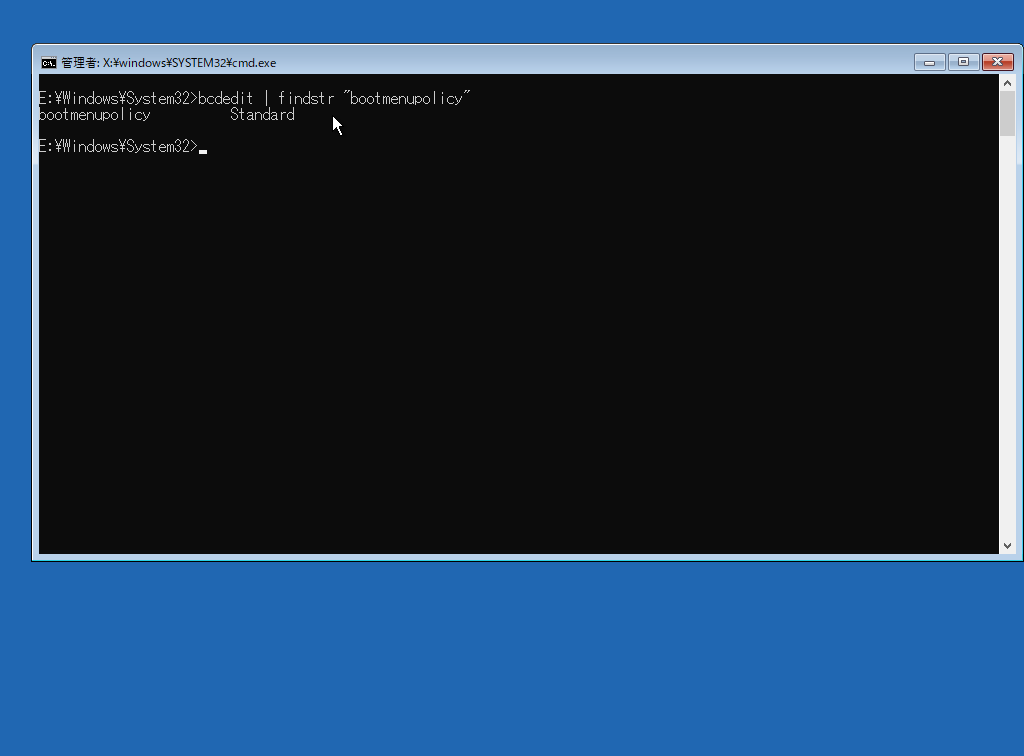Screen dimensions: 1024x756
Task: Minimize the cmd.exe window
Action: click(x=929, y=62)
